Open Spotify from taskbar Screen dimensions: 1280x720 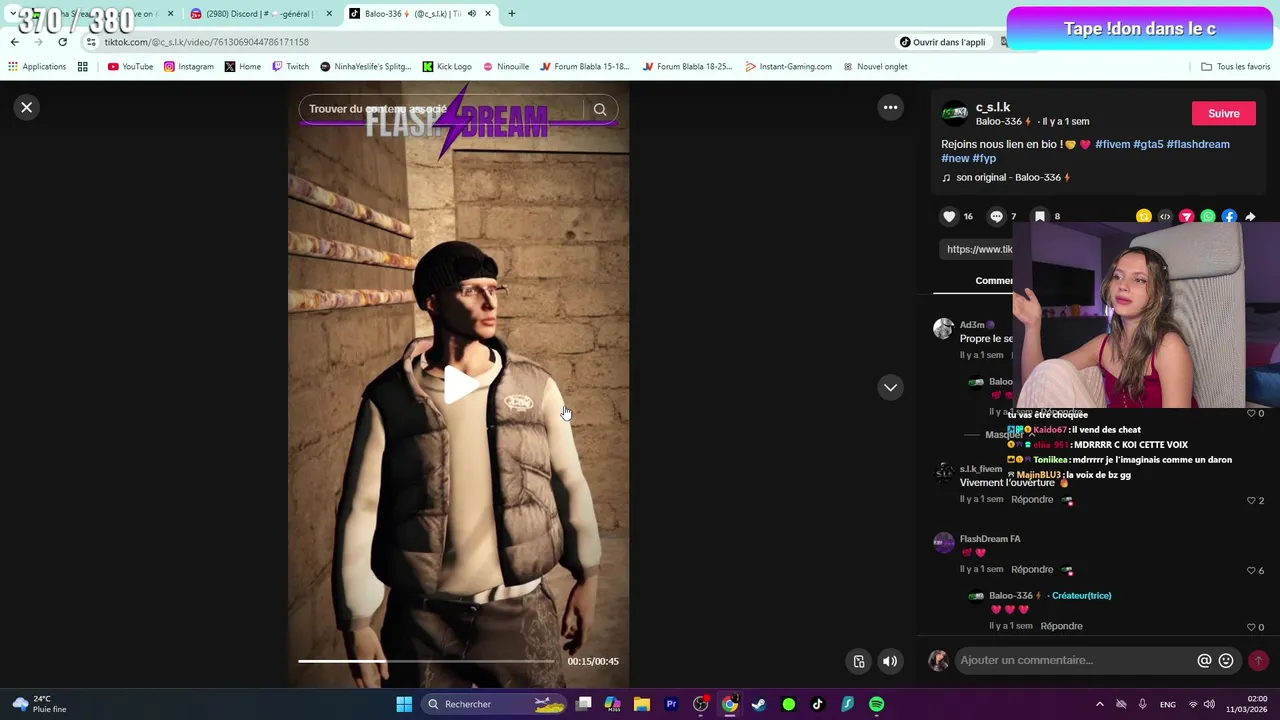click(x=876, y=704)
